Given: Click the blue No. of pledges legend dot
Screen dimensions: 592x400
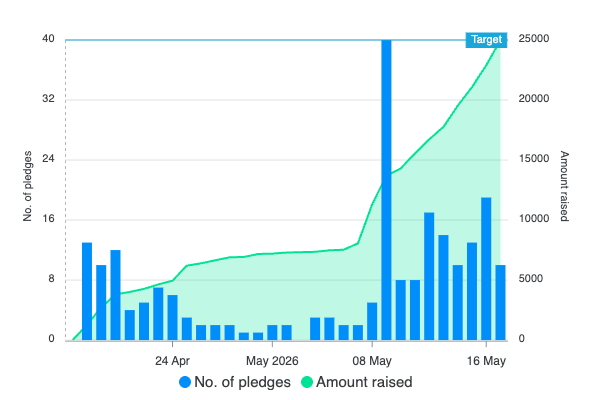Looking at the screenshot, I should pyautogui.click(x=185, y=382).
